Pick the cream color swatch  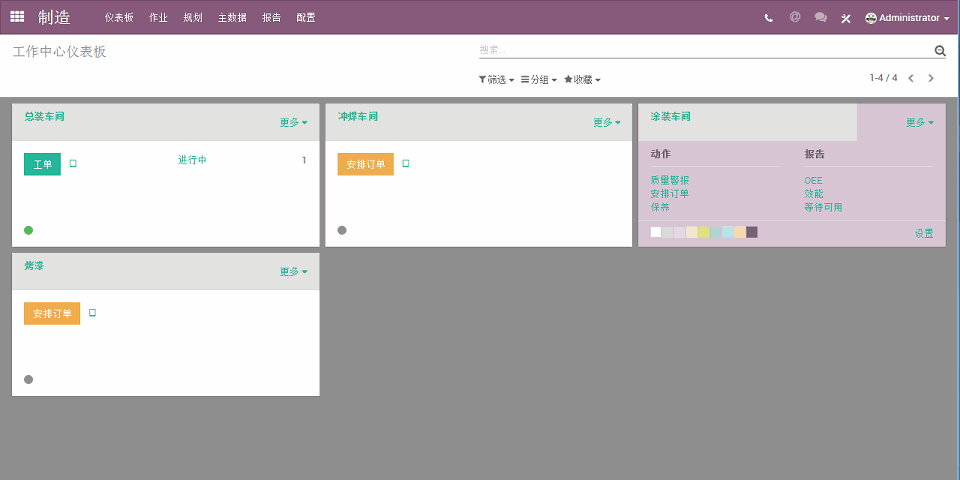pos(692,232)
